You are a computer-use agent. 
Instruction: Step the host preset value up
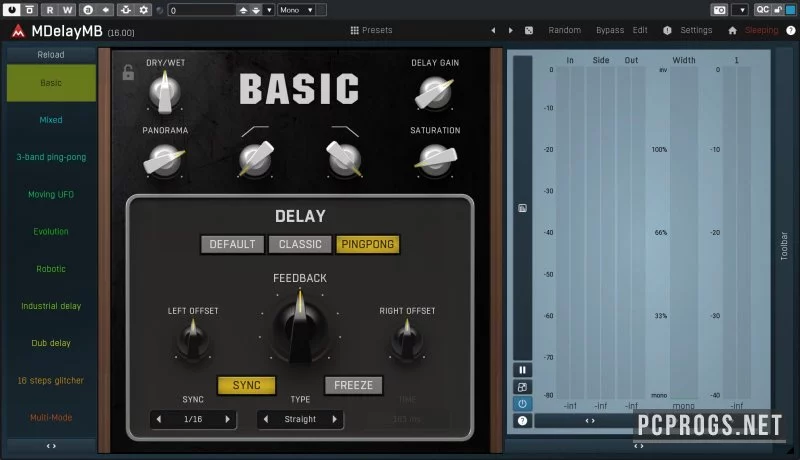(243, 10)
